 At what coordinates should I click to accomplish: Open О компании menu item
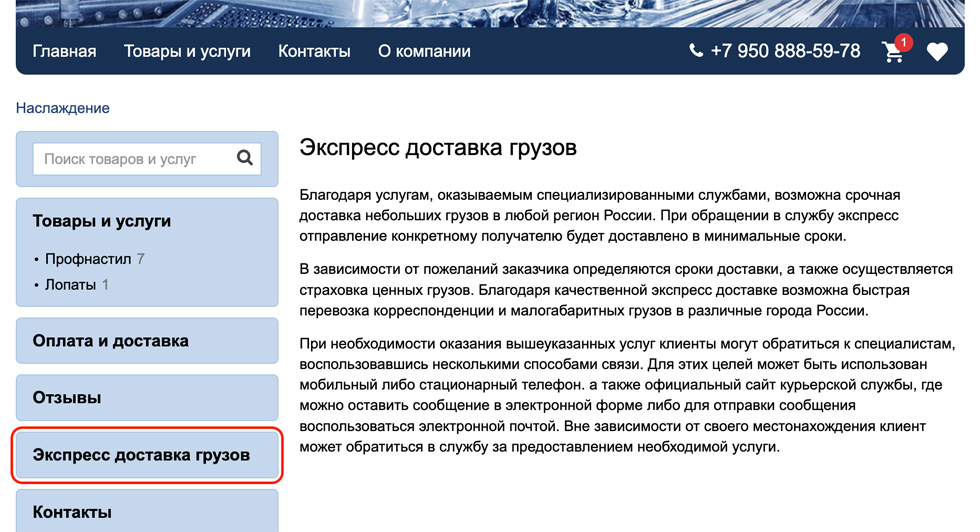[424, 51]
